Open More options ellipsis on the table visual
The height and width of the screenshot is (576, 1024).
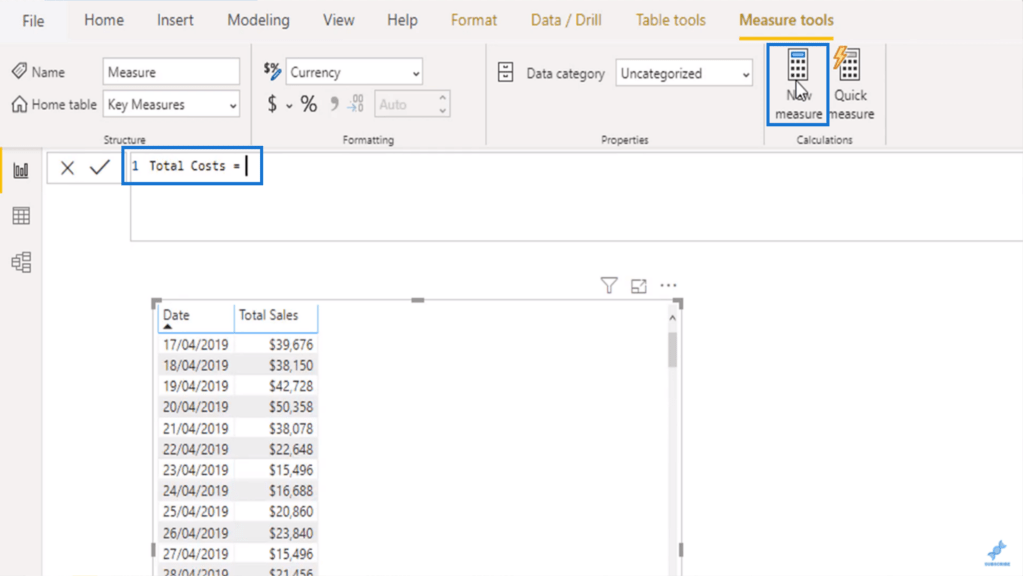point(668,285)
